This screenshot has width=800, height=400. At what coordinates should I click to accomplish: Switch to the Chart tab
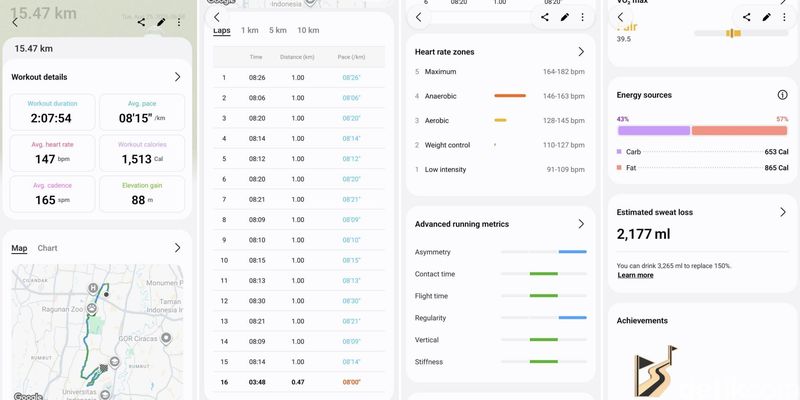click(x=47, y=248)
